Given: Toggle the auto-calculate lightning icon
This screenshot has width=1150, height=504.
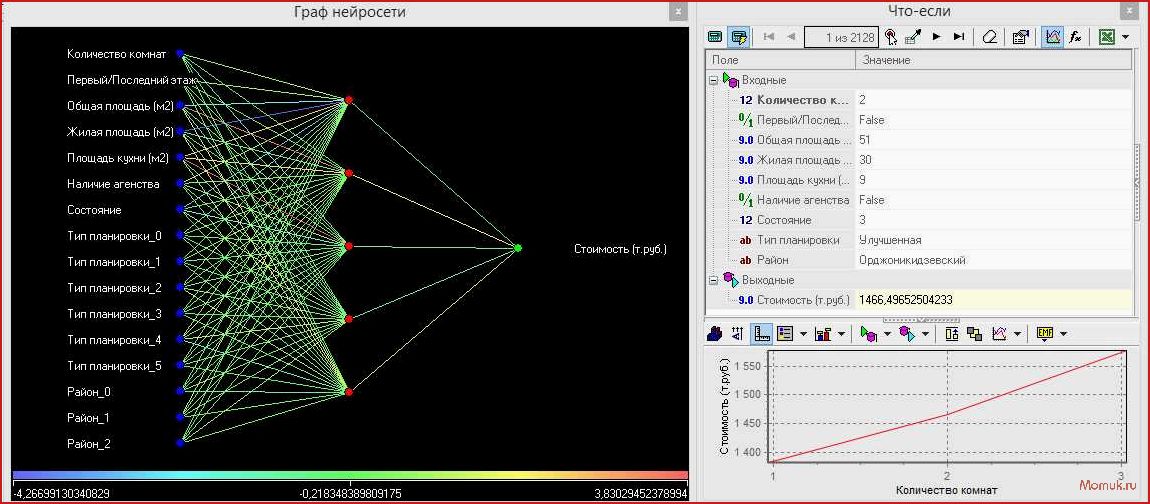Looking at the screenshot, I should 739,37.
